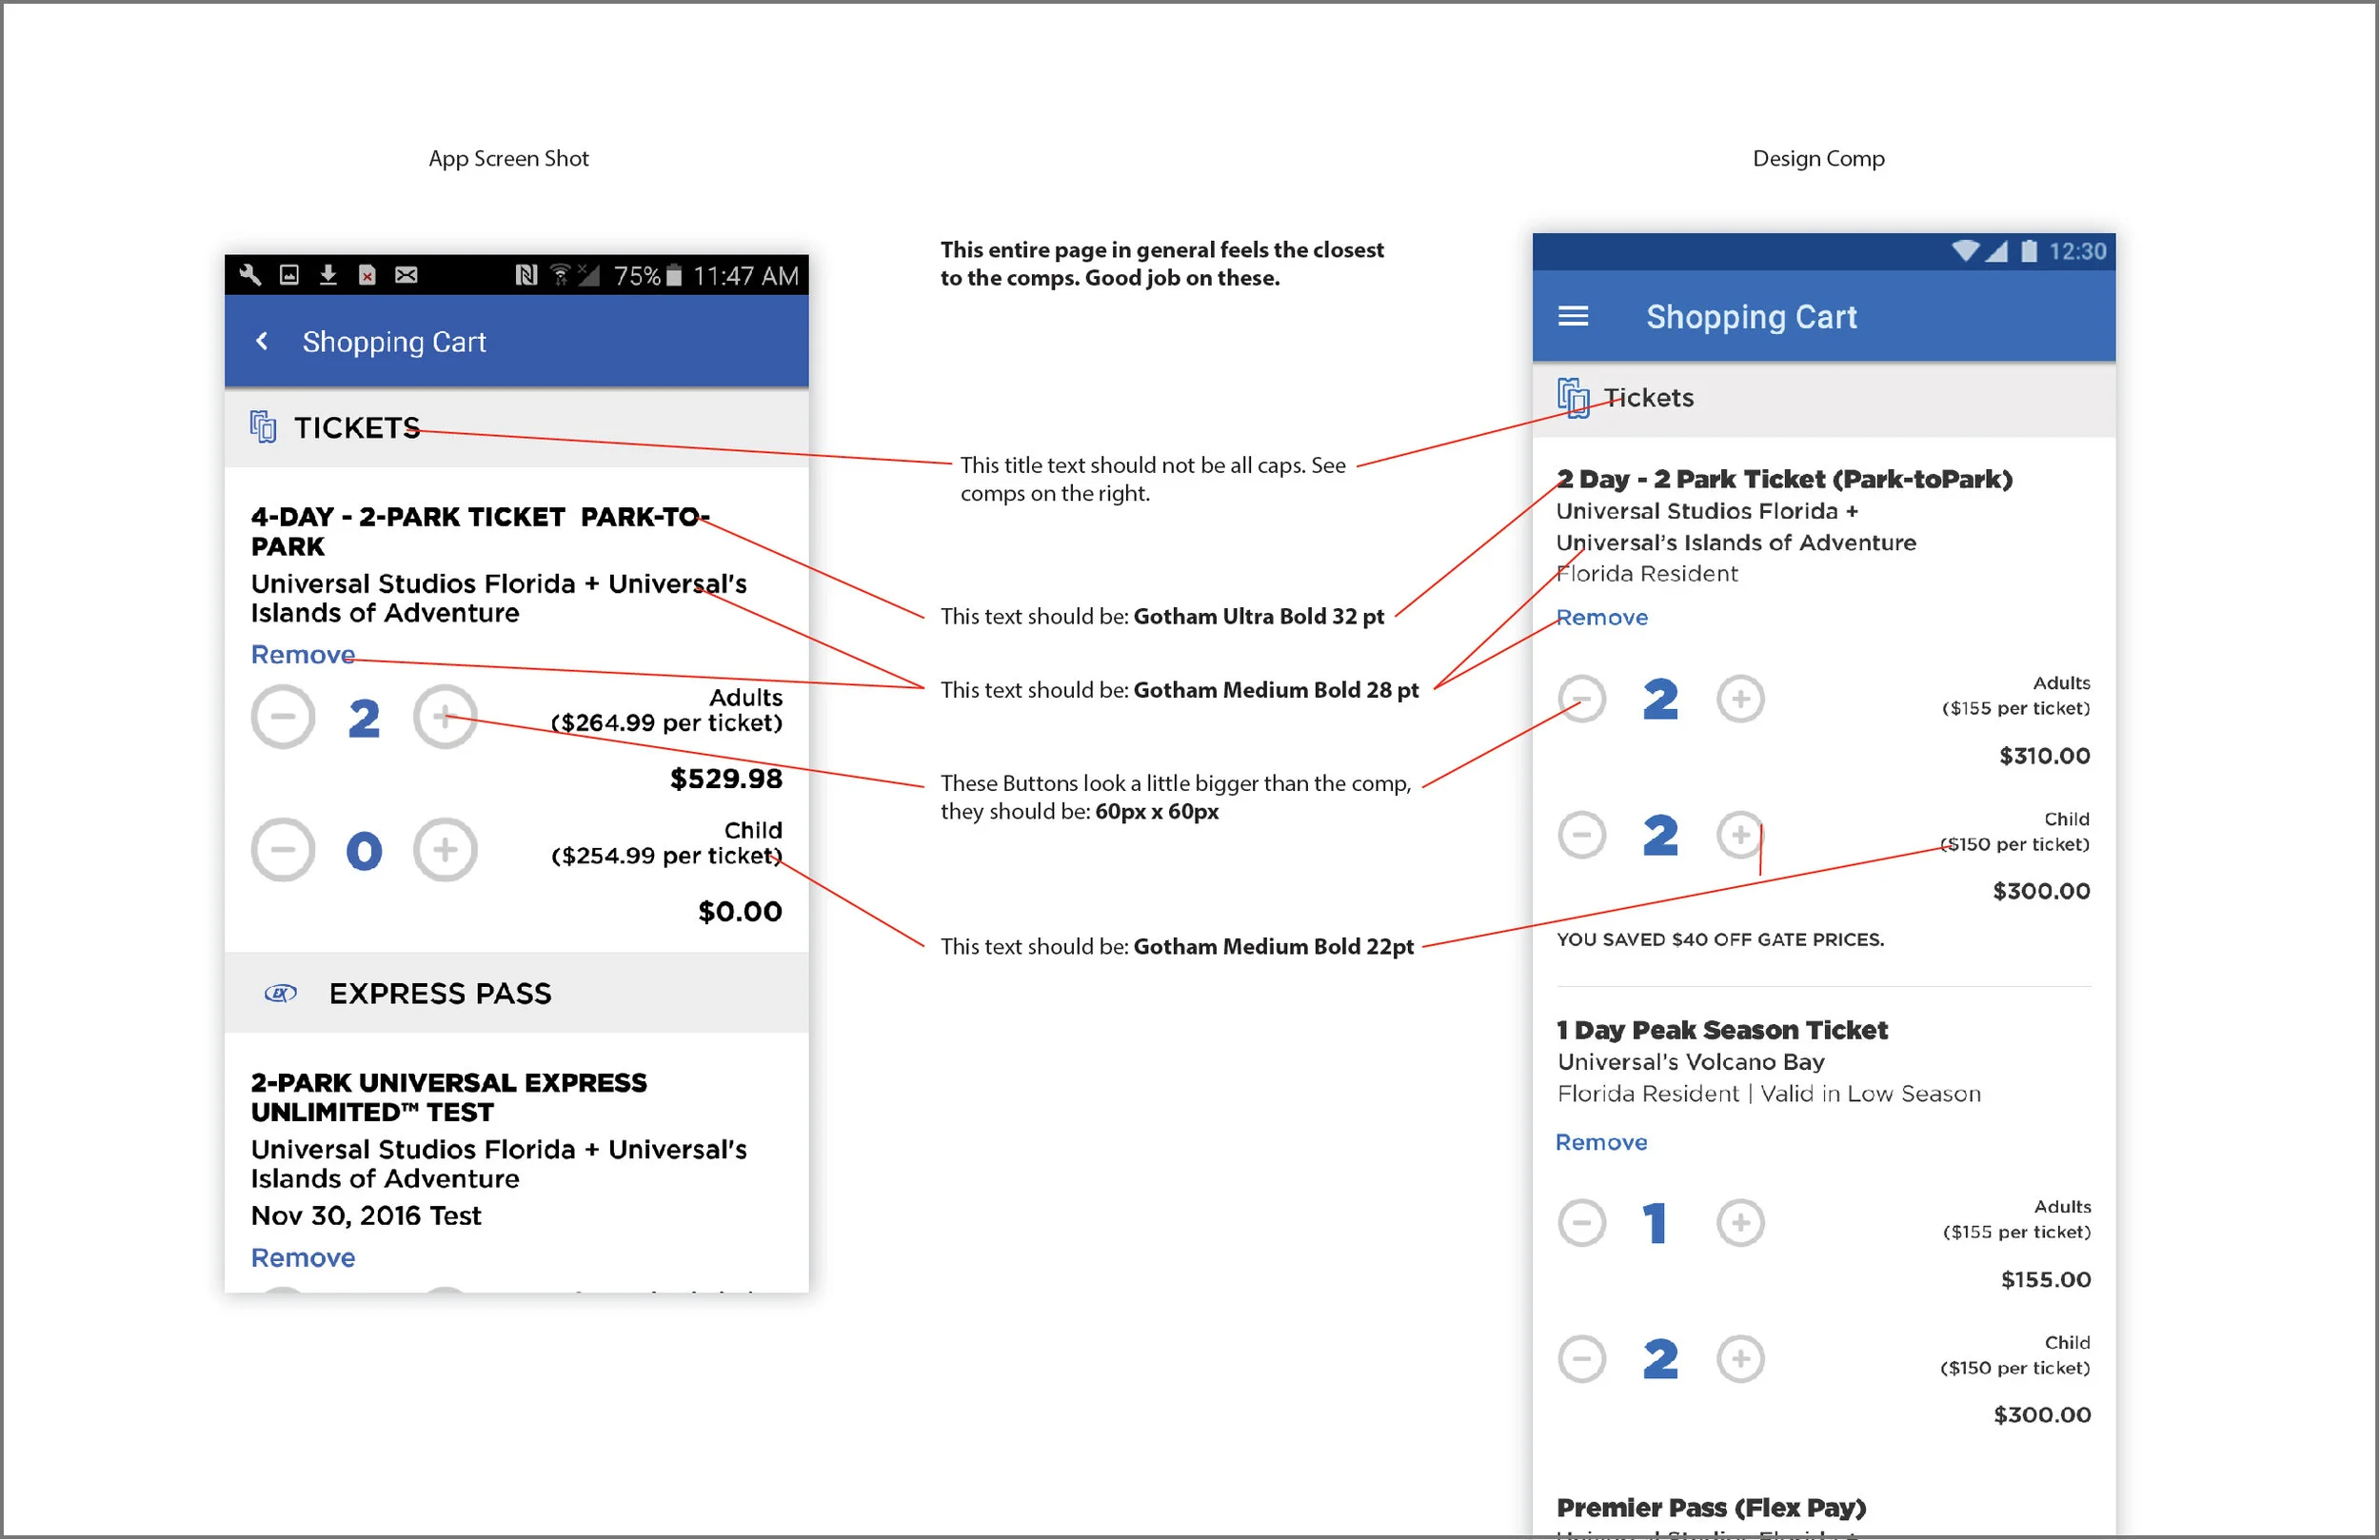Click 2-PARK UNIVERSAL EXPRESS UNLIMITED title
Screen dimensions: 2380x1540
449,1098
